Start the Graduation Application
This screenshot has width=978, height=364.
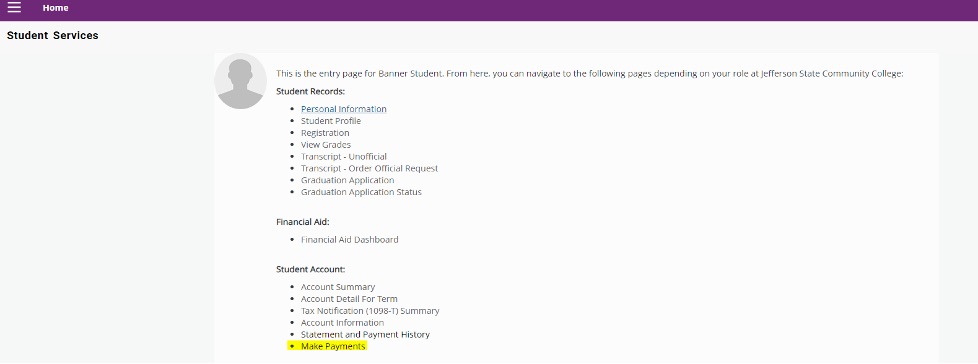pos(347,180)
